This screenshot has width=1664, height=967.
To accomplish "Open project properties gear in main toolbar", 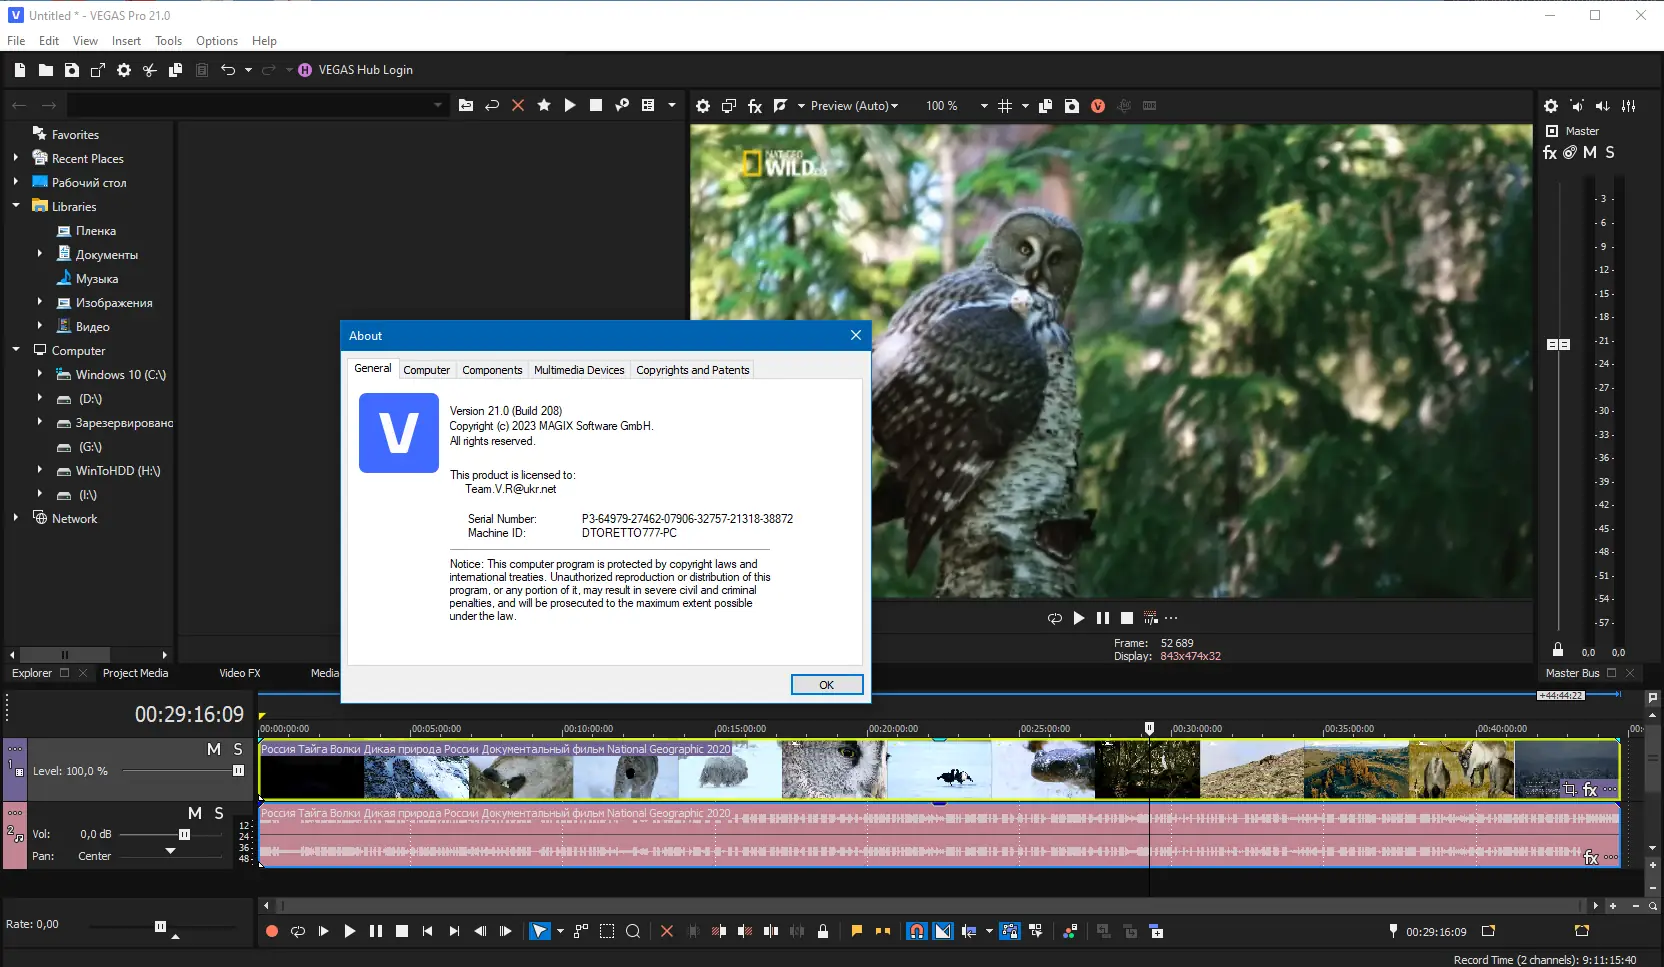I will pos(124,70).
